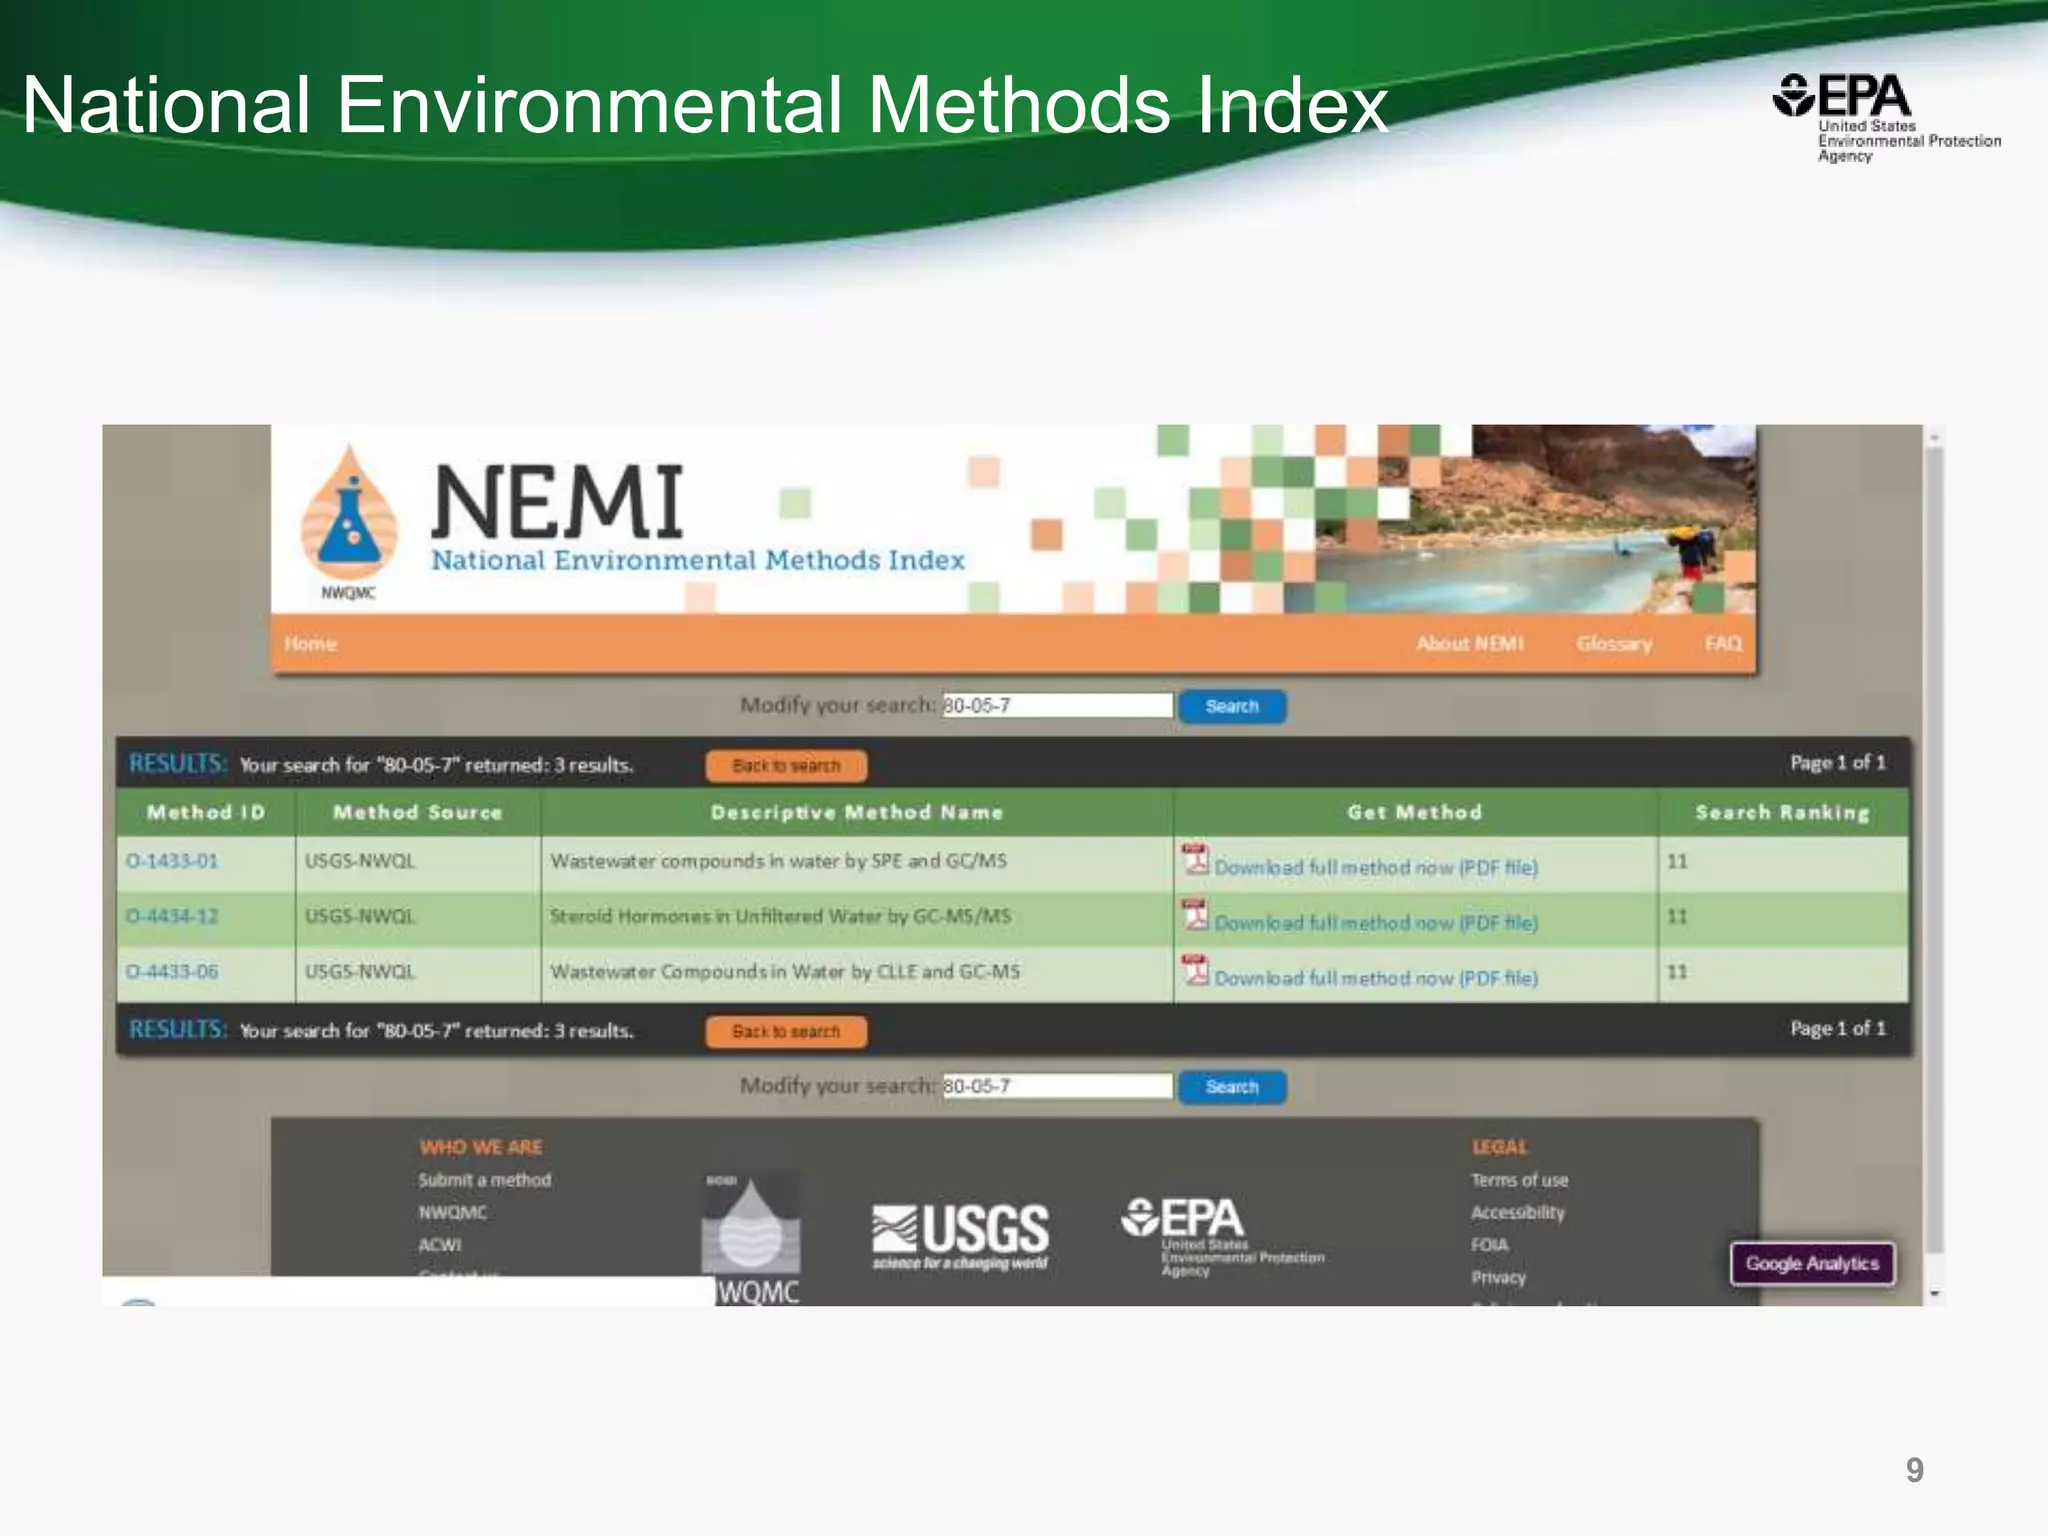Open the Glossary page
Viewport: 2048px width, 1536px height.
coord(1614,644)
